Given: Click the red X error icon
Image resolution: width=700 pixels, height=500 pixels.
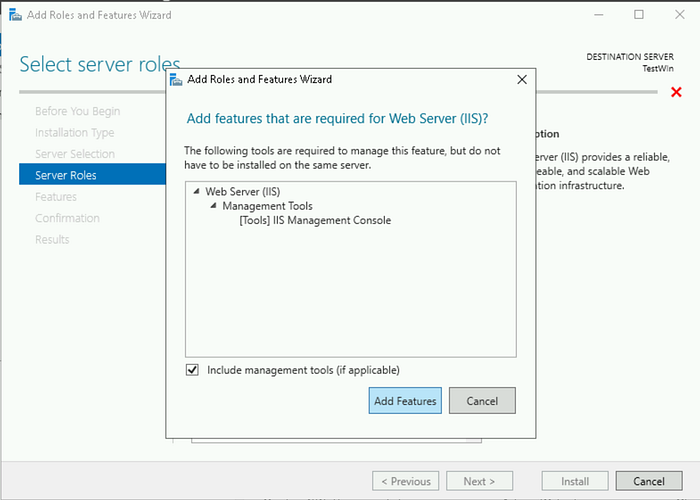Looking at the screenshot, I should [x=676, y=92].
